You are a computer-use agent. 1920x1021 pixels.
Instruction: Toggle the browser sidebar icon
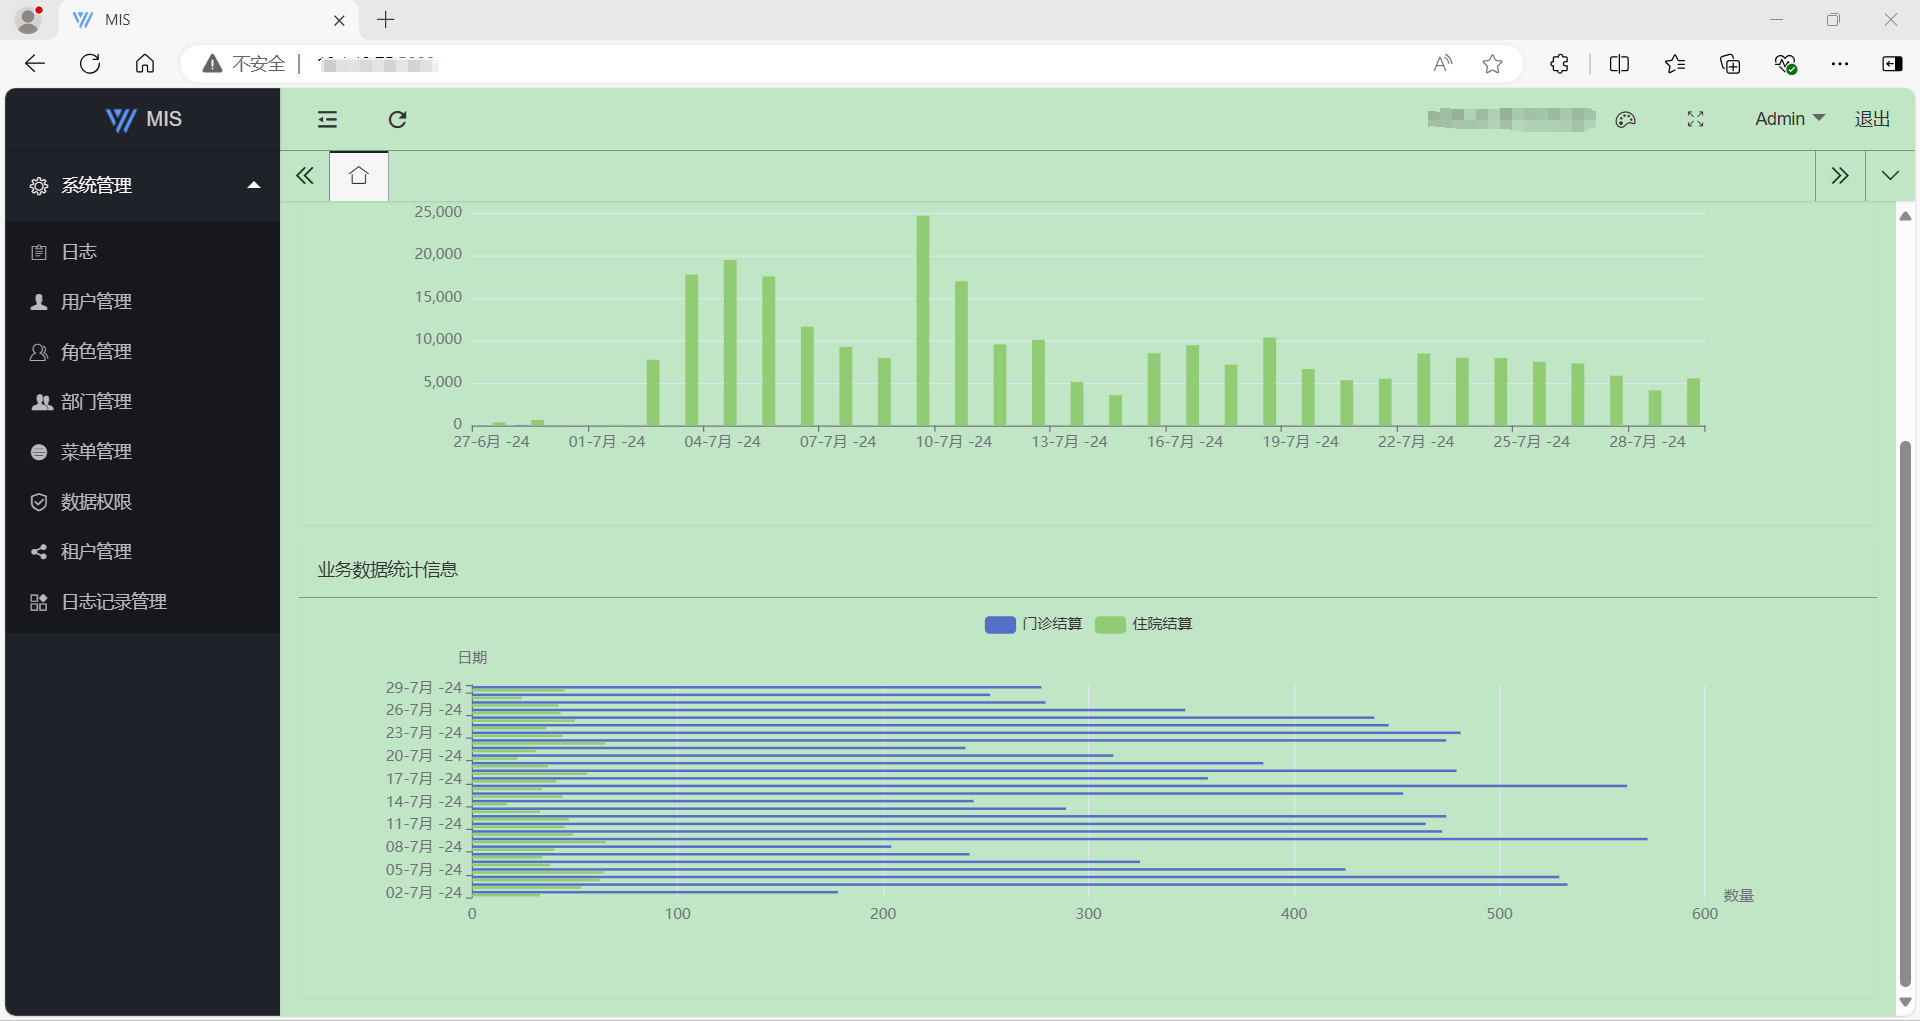(1892, 64)
